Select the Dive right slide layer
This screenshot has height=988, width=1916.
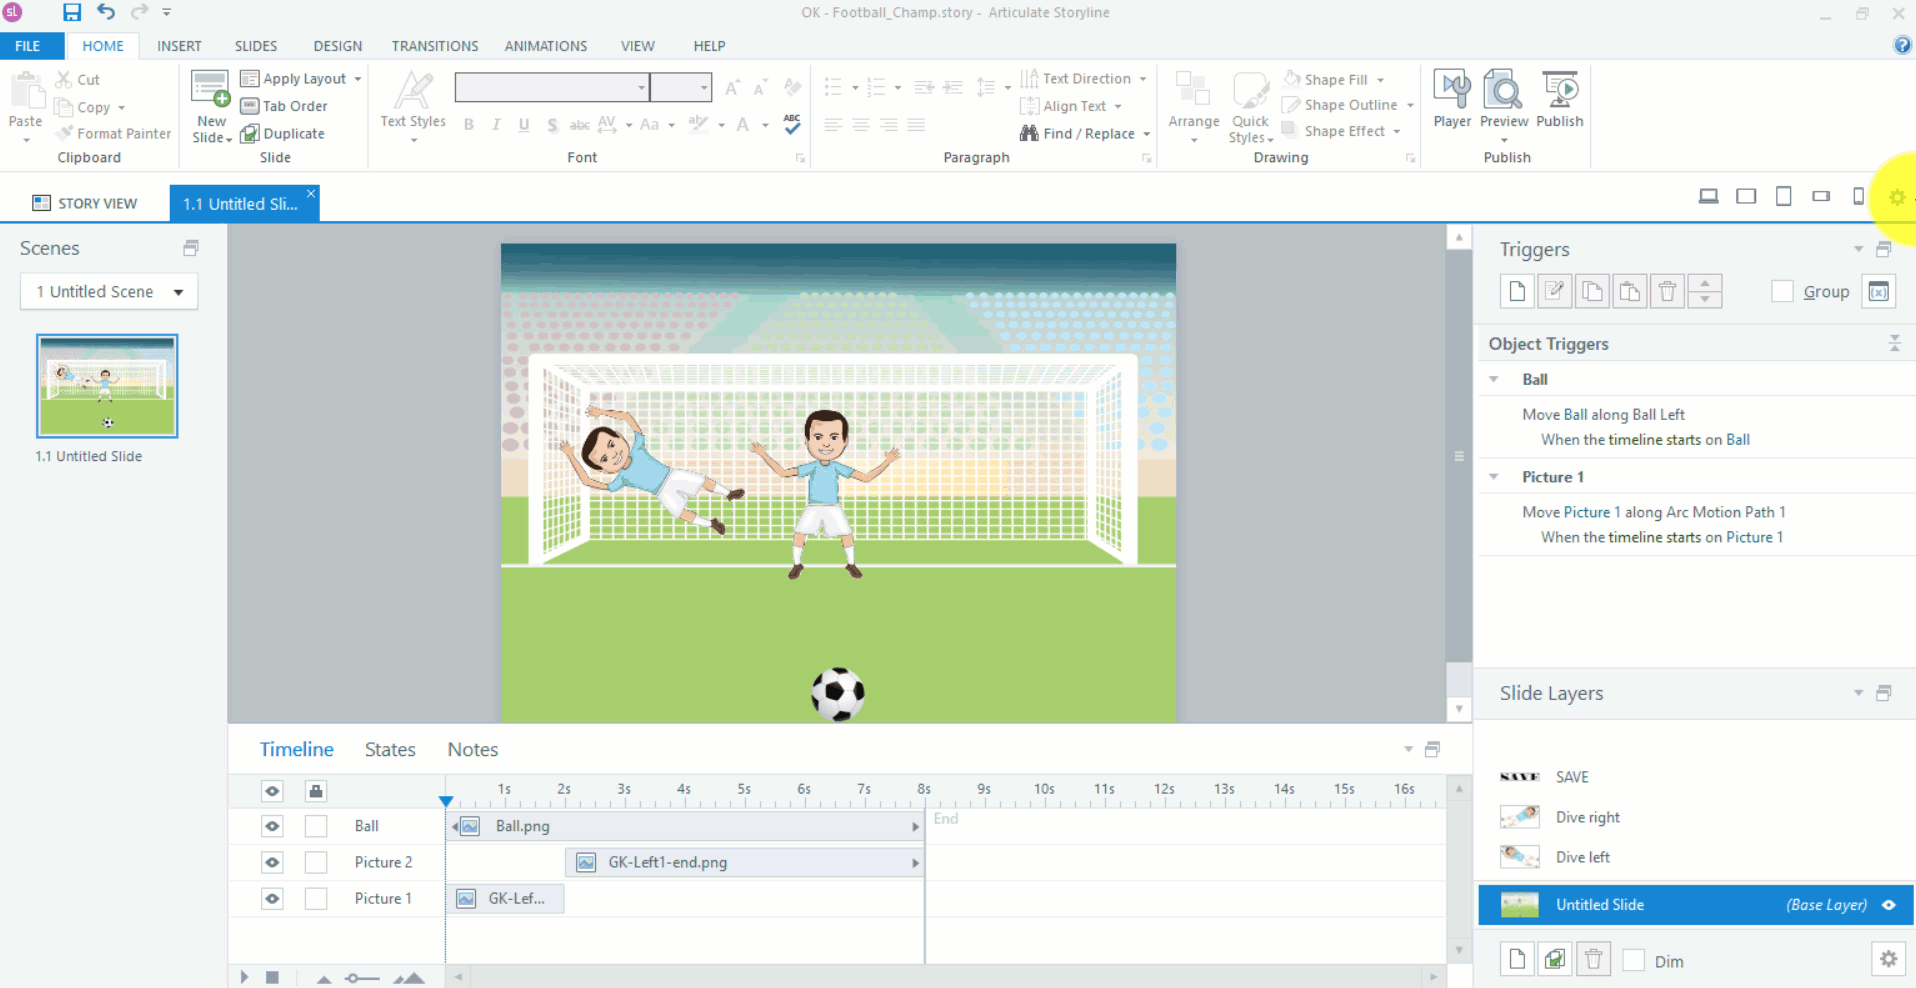(x=1589, y=817)
